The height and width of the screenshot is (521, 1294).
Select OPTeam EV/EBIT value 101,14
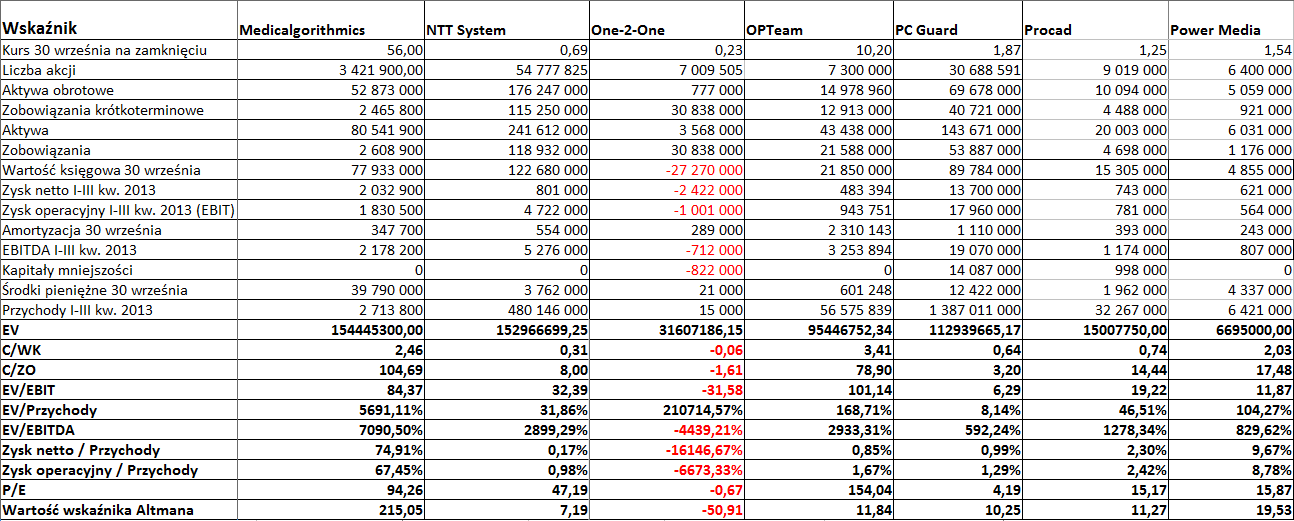[x=819, y=390]
